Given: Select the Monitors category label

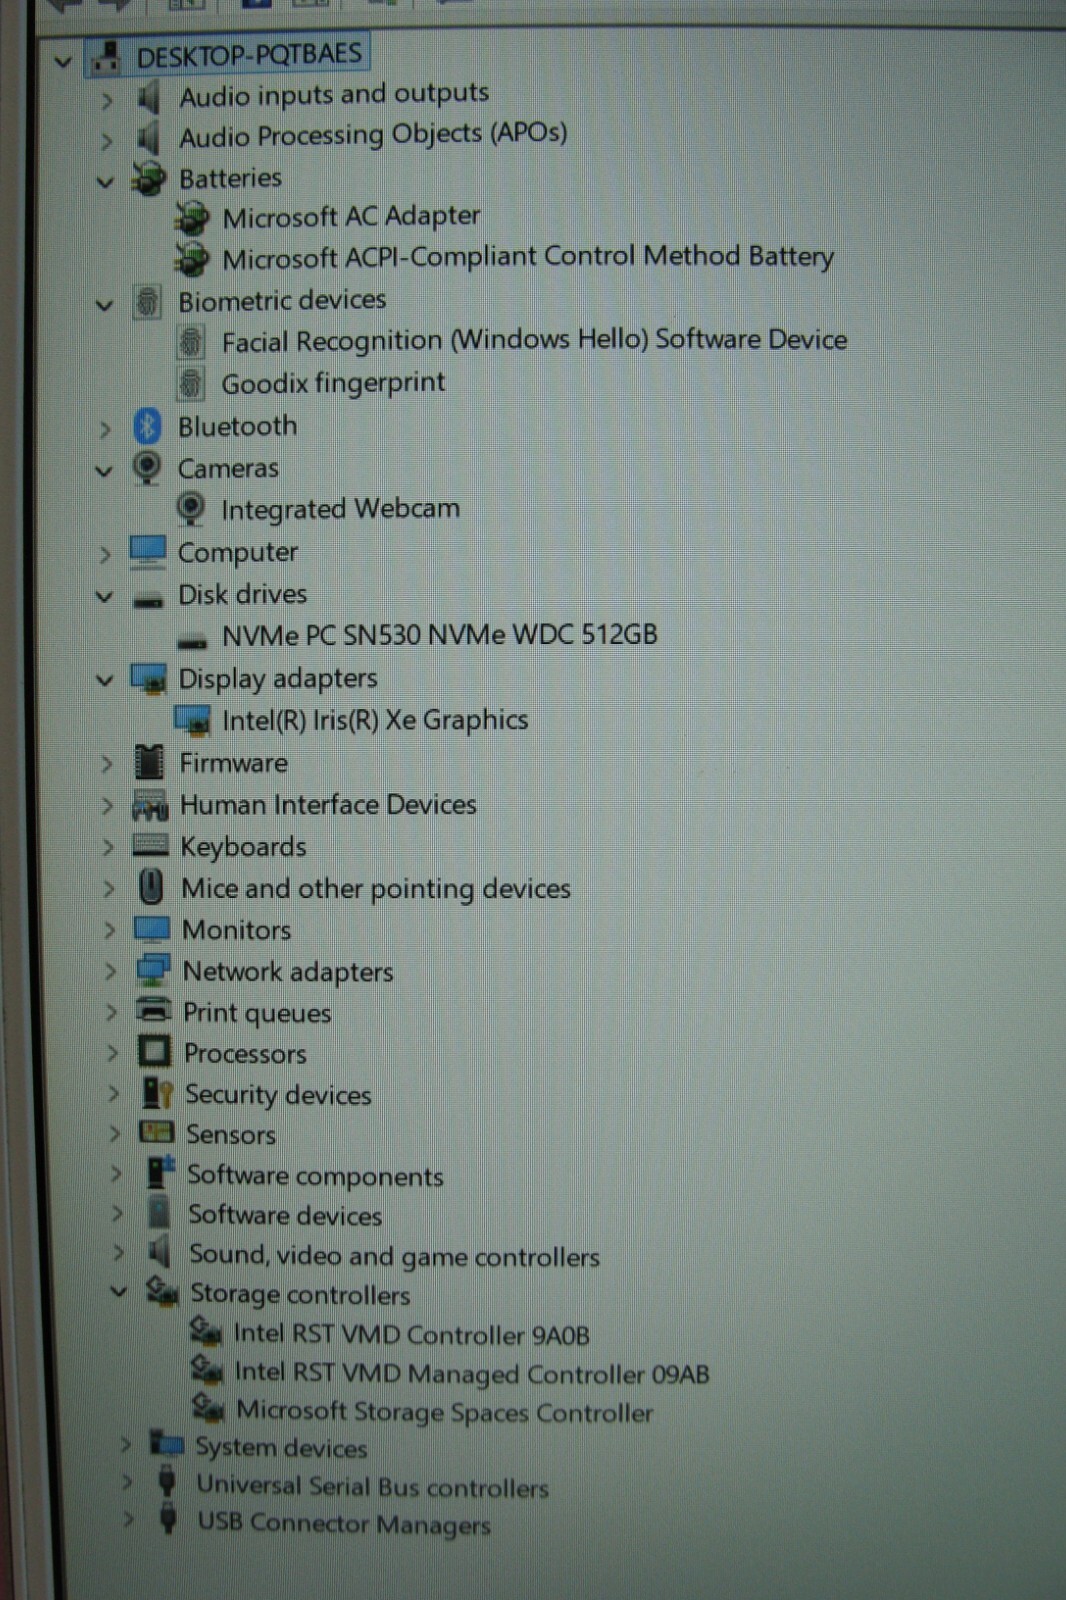Looking at the screenshot, I should point(236,930).
